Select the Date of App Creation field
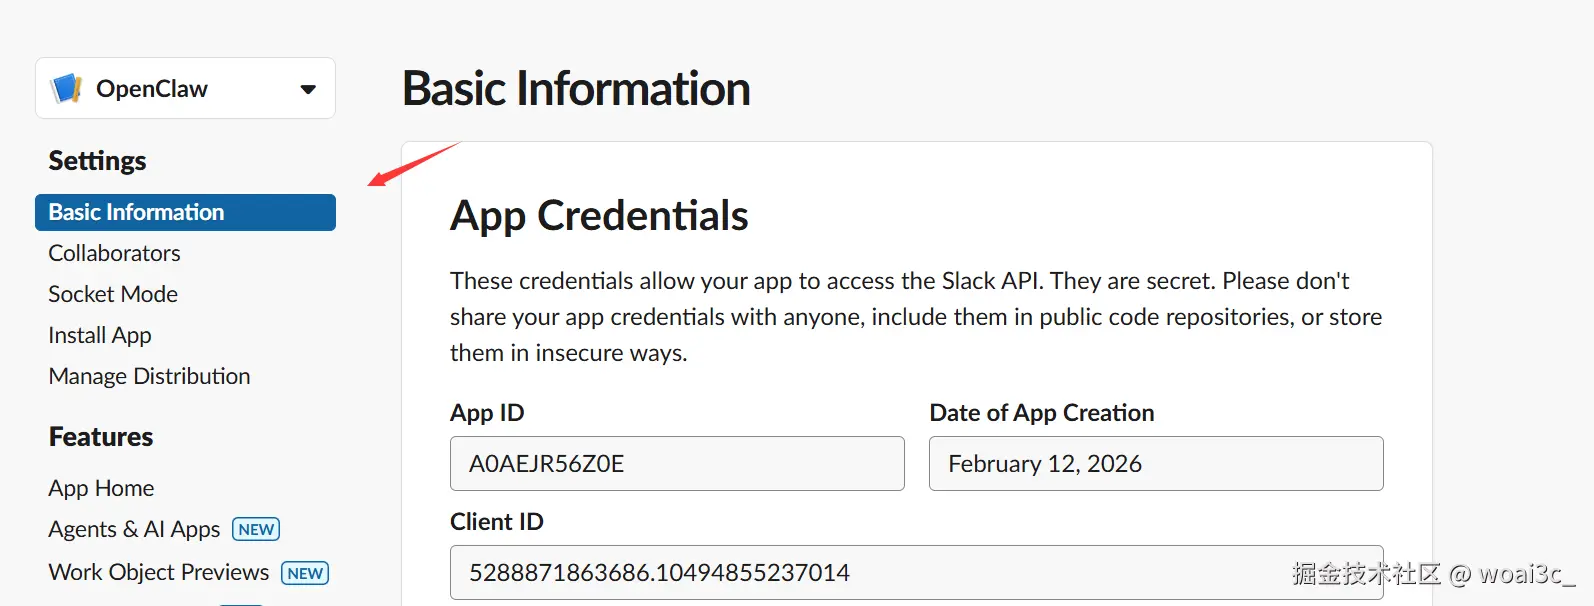 coord(1156,464)
